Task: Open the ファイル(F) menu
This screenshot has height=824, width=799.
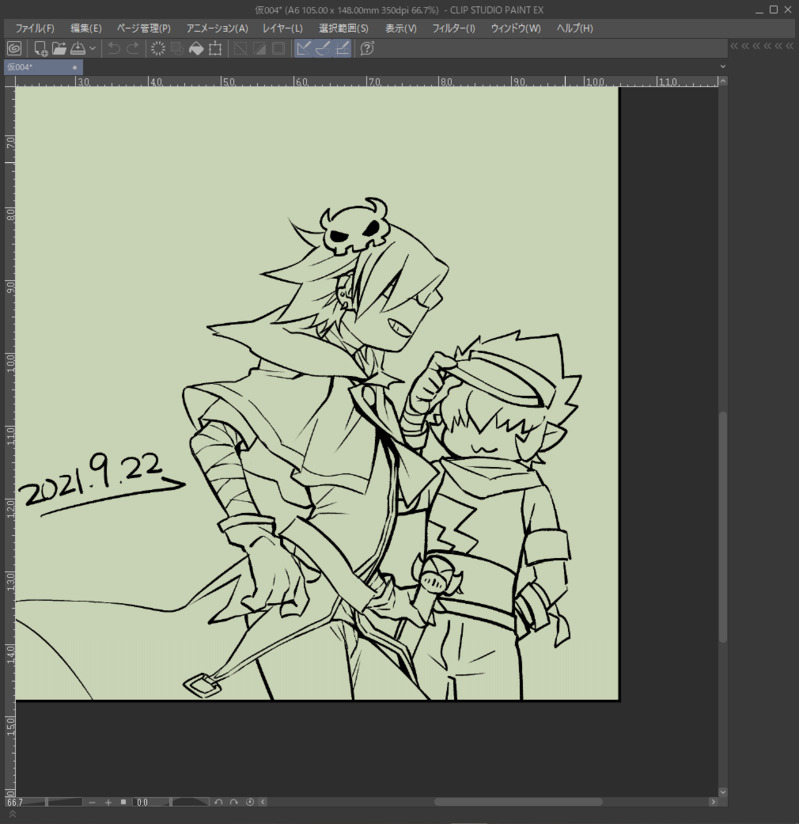Action: coord(35,28)
